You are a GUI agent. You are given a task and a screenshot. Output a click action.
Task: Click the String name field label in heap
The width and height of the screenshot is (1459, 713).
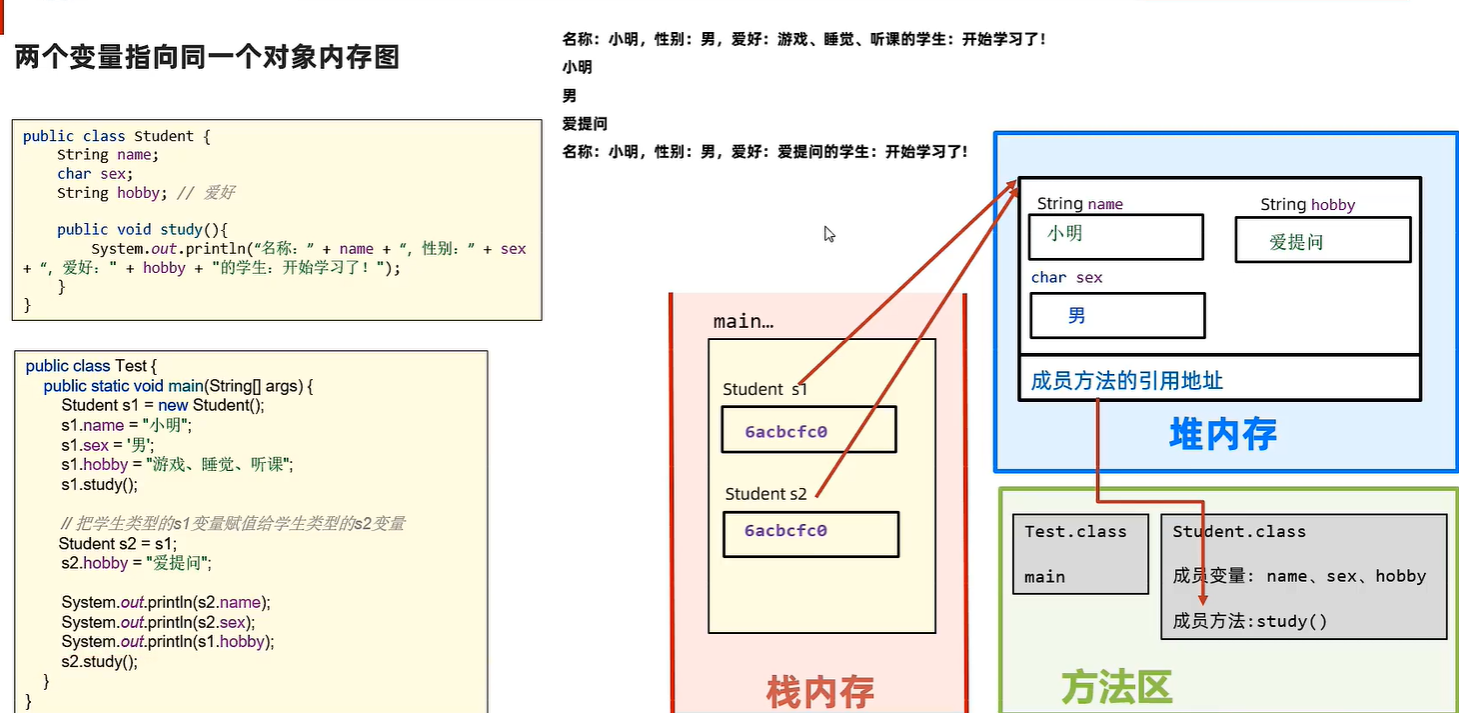1080,204
